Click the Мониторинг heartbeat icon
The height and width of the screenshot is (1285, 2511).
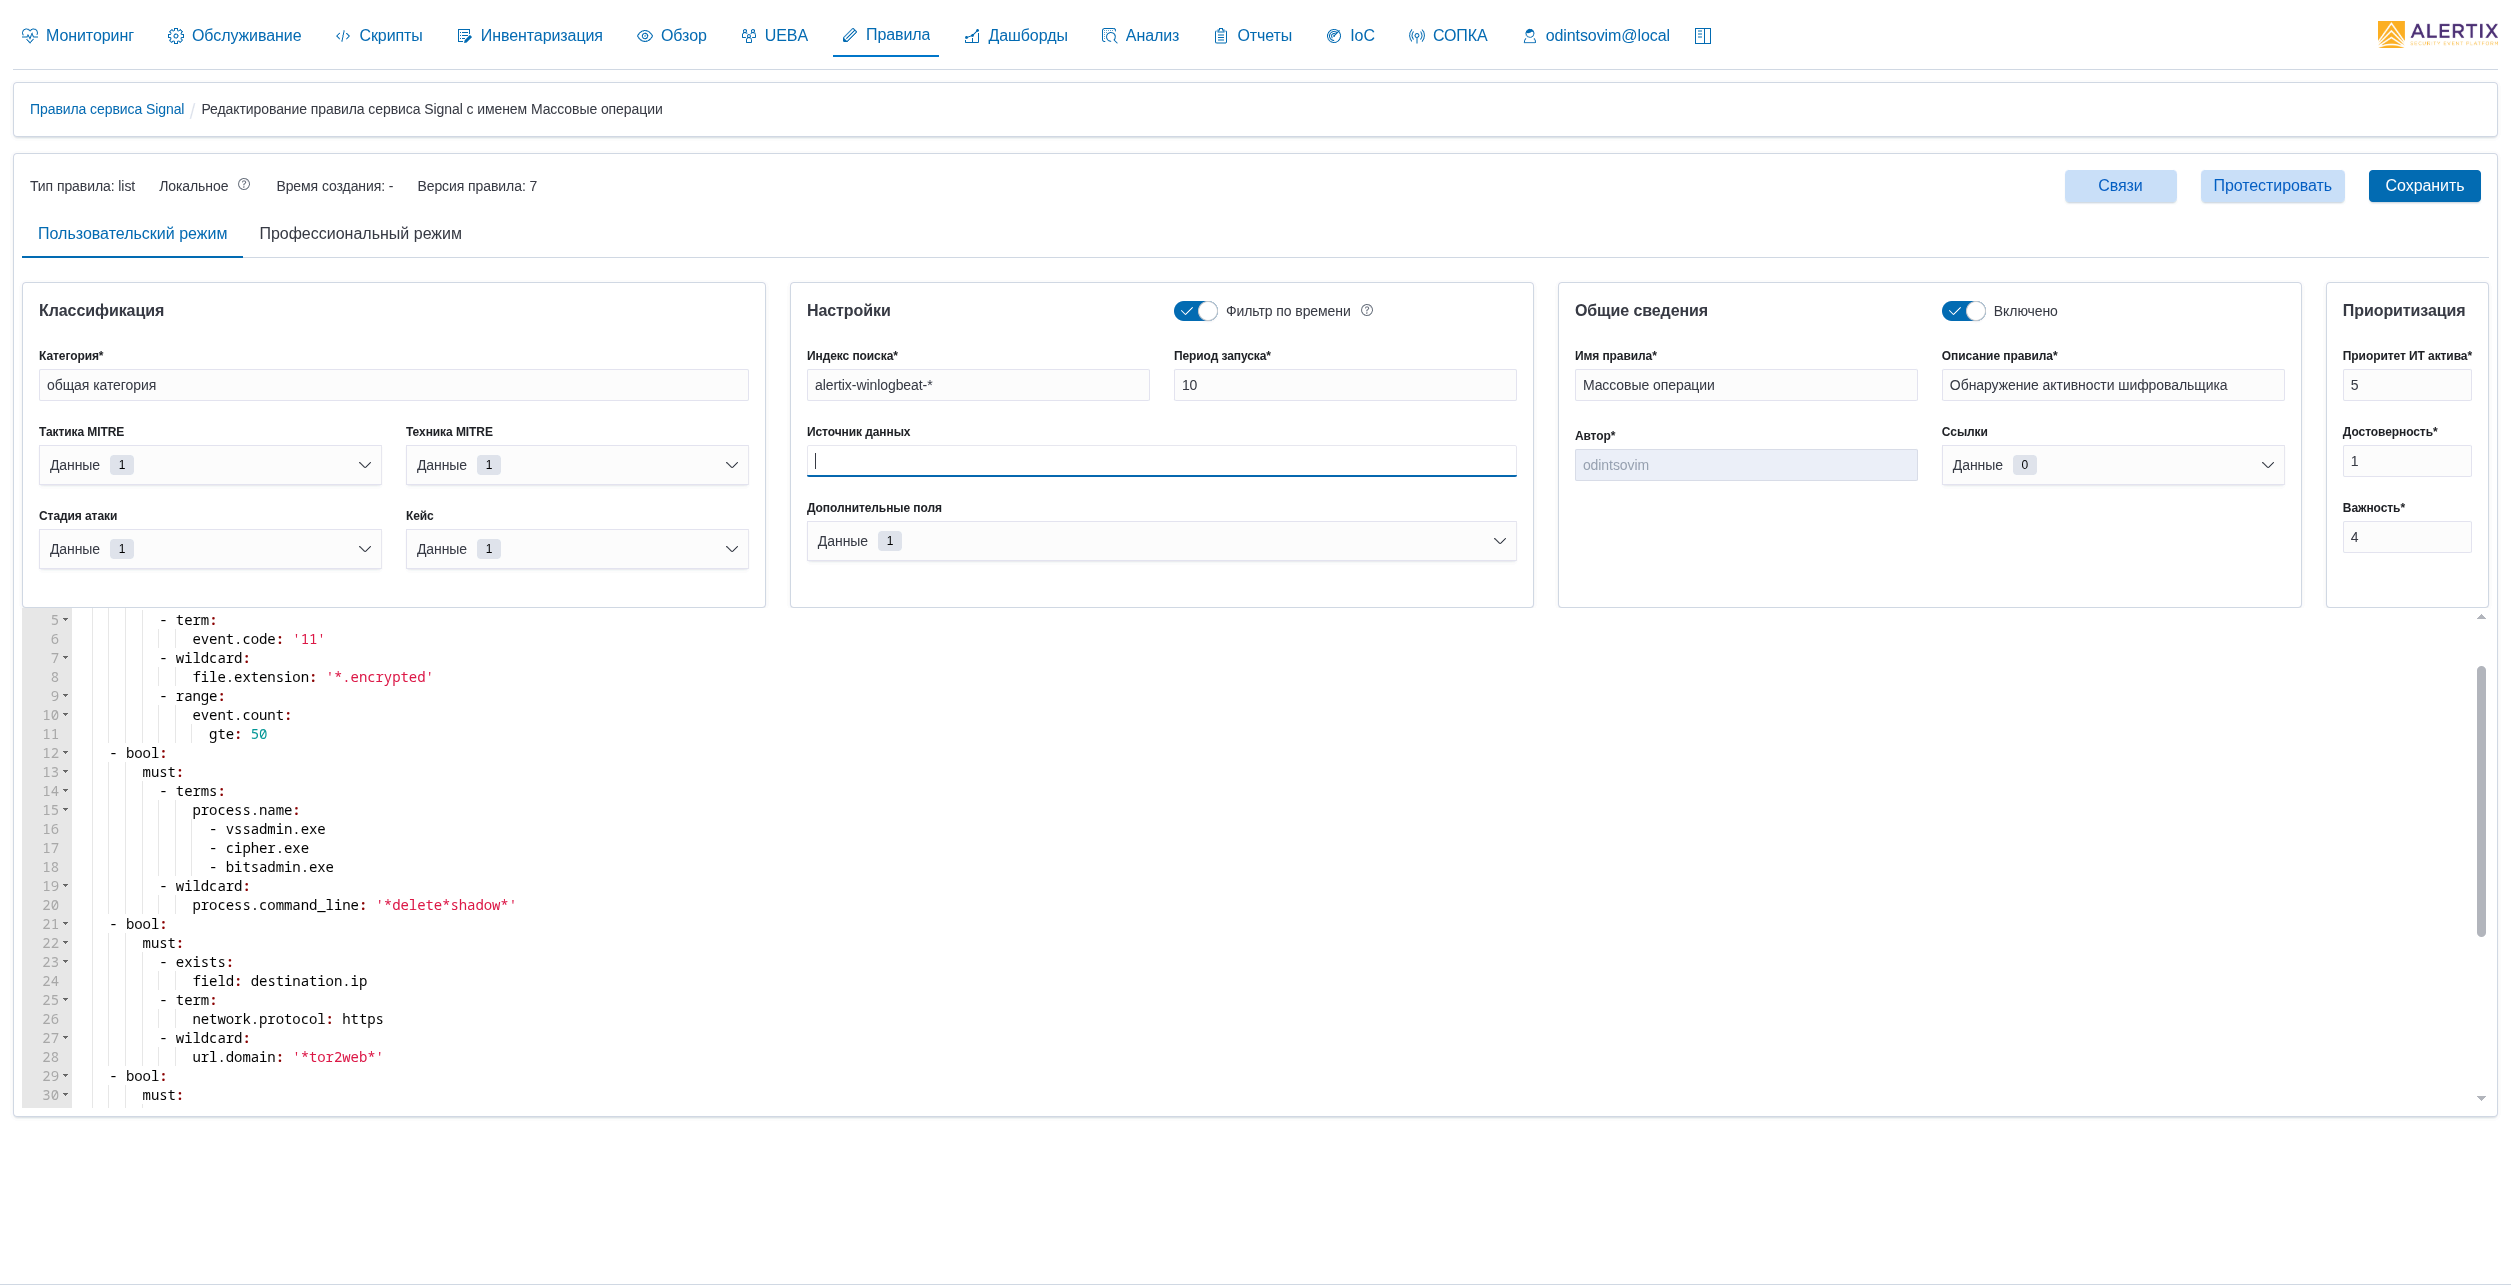30,36
